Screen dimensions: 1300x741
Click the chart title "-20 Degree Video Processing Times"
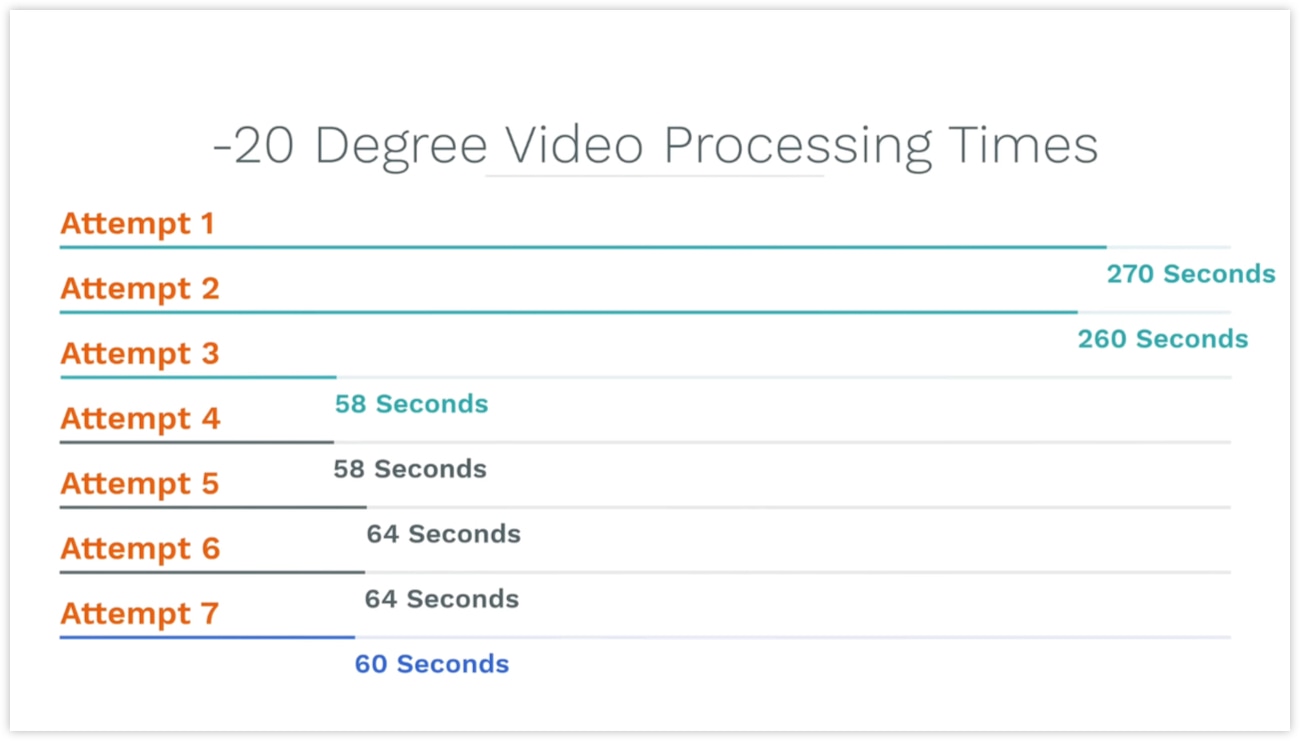655,146
